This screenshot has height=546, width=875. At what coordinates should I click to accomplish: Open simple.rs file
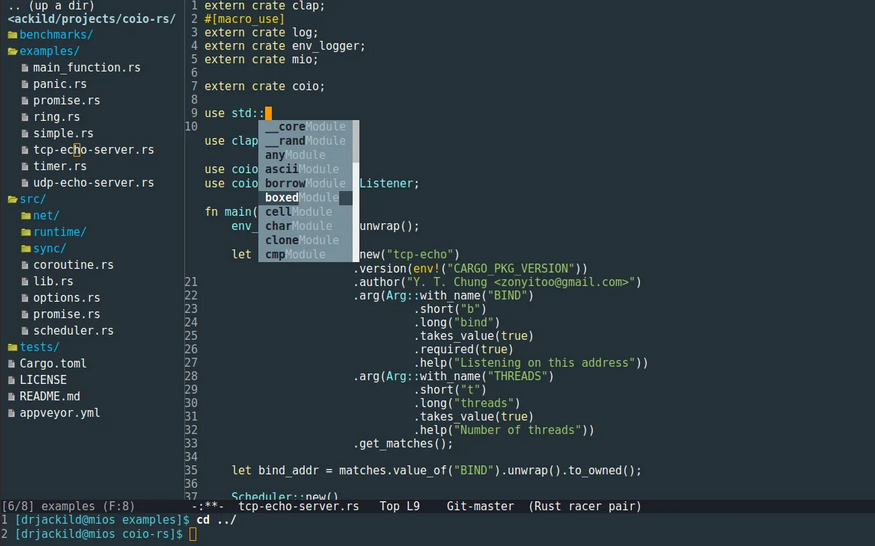[63, 134]
